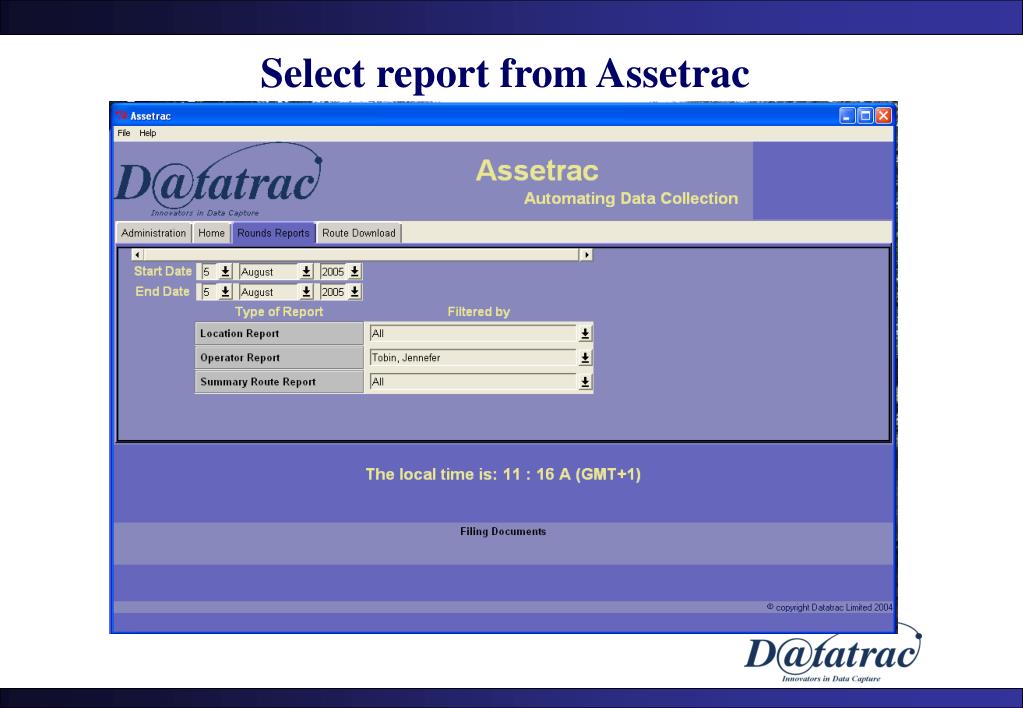Screen dimensions: 1023x708
Task: Open the Route Download tab
Action: [x=359, y=233]
